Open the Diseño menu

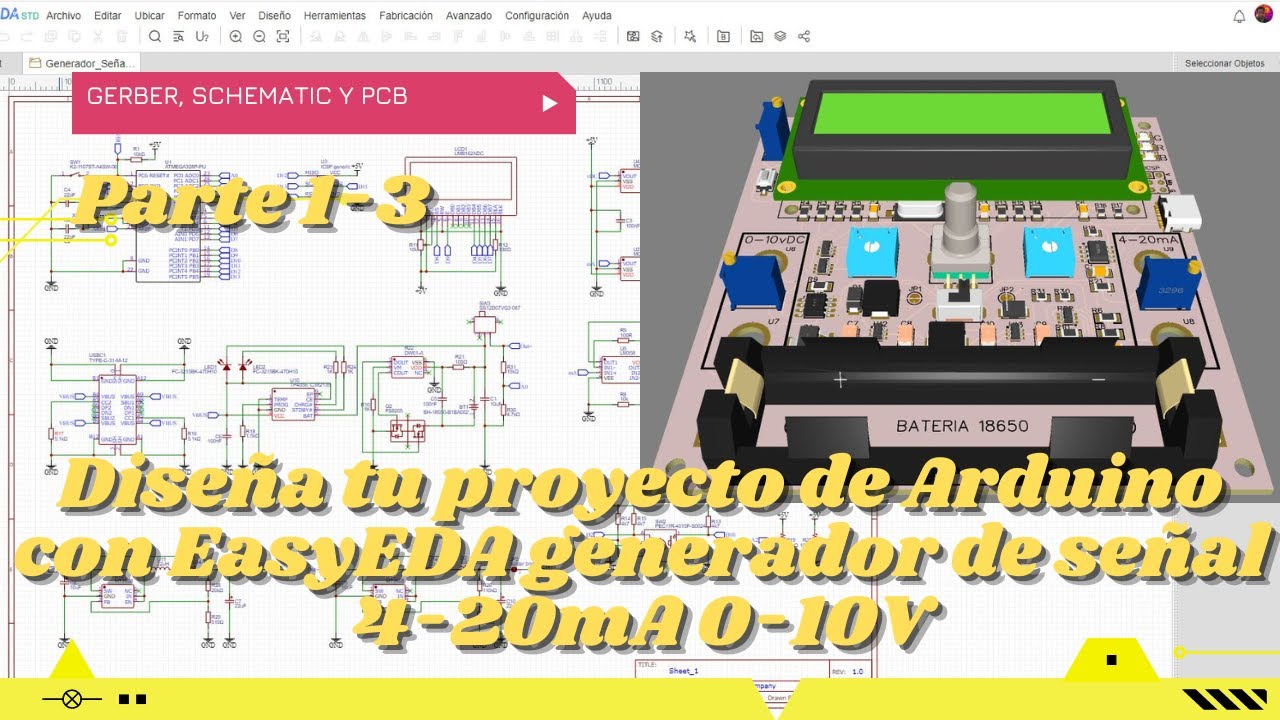[x=274, y=16]
